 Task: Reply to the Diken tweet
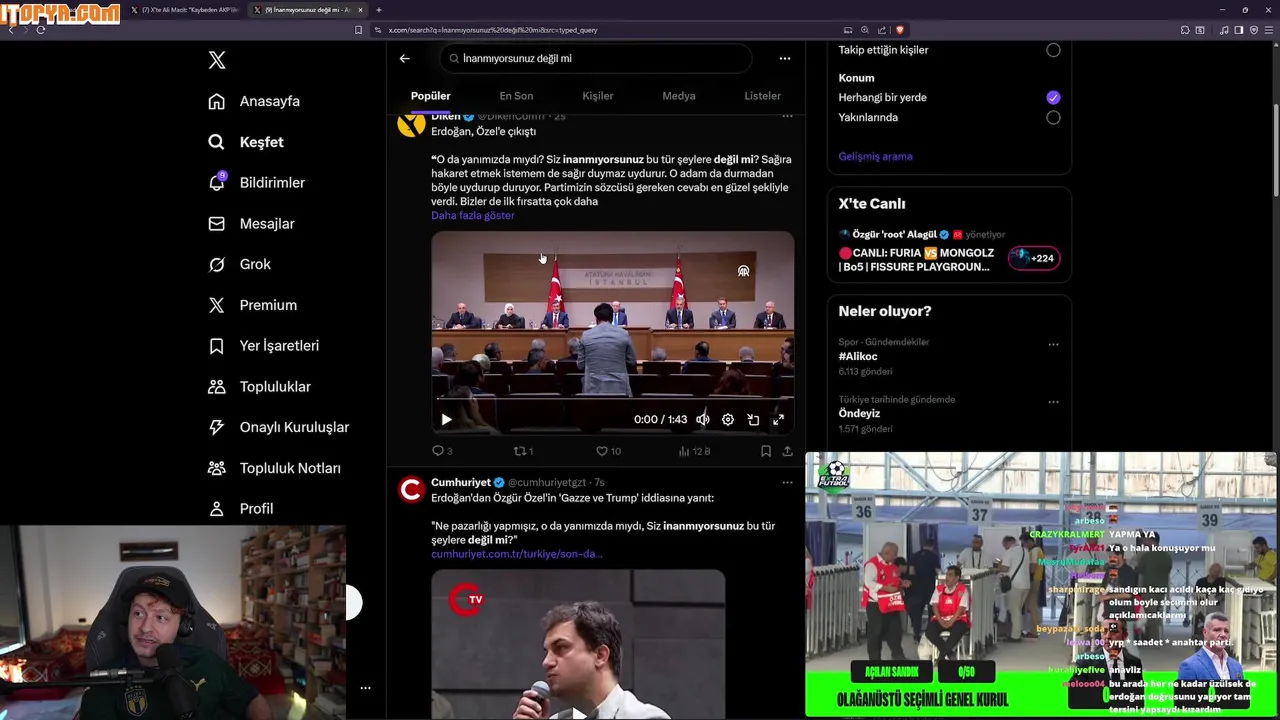(442, 451)
